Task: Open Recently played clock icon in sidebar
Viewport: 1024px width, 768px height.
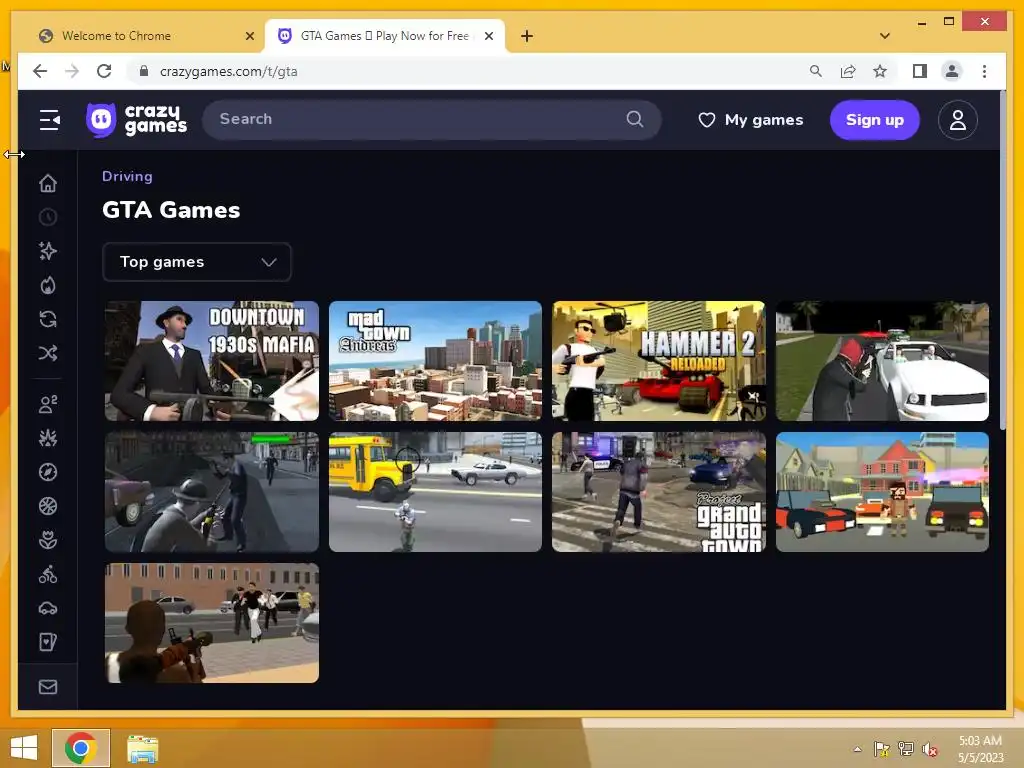Action: tap(48, 217)
